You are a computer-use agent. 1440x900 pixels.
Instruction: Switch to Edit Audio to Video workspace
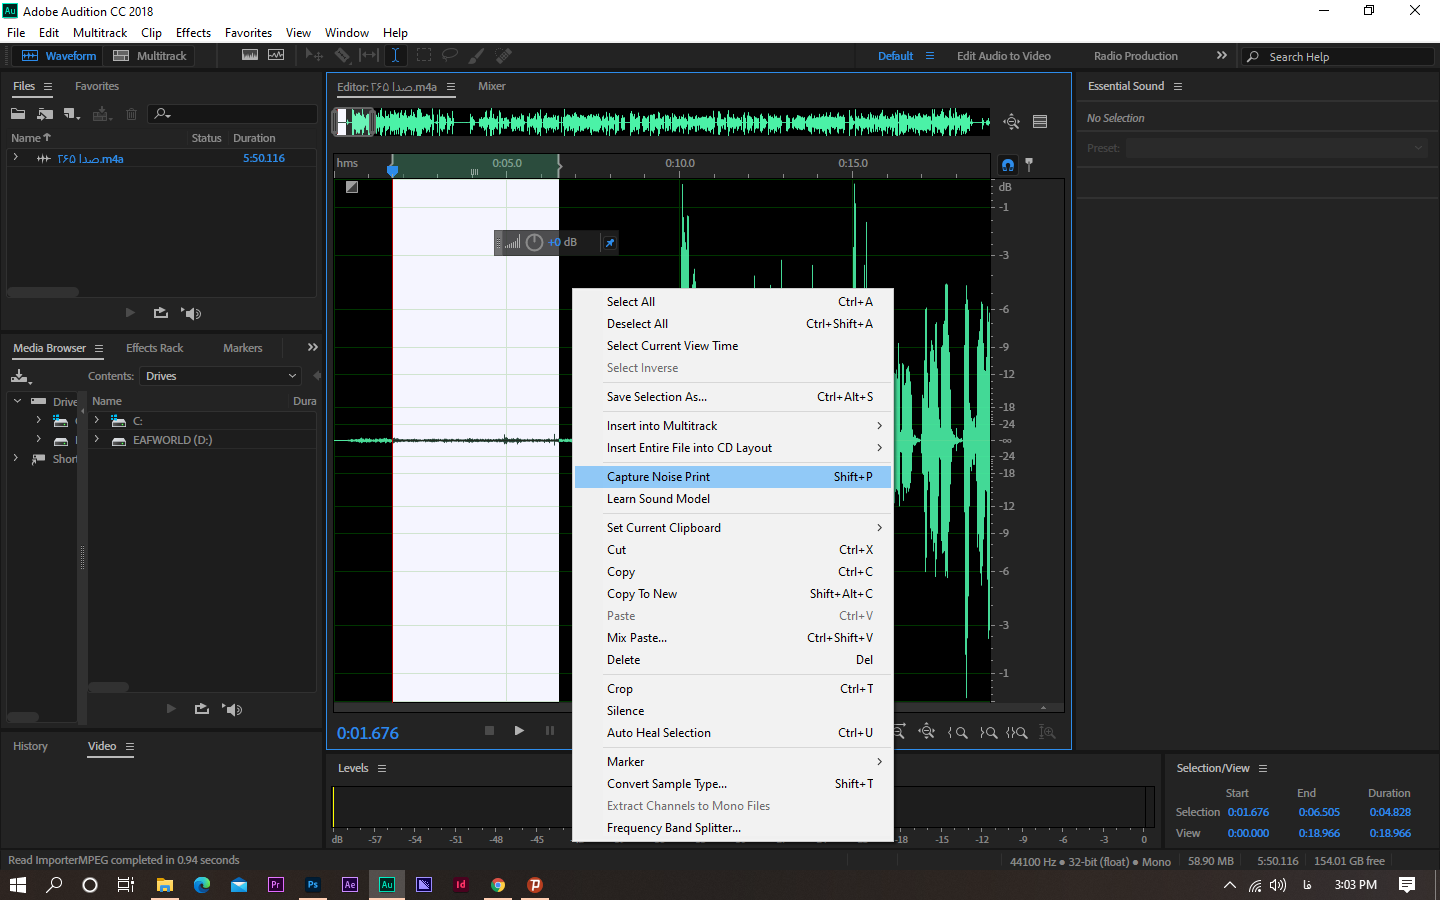pos(1004,56)
